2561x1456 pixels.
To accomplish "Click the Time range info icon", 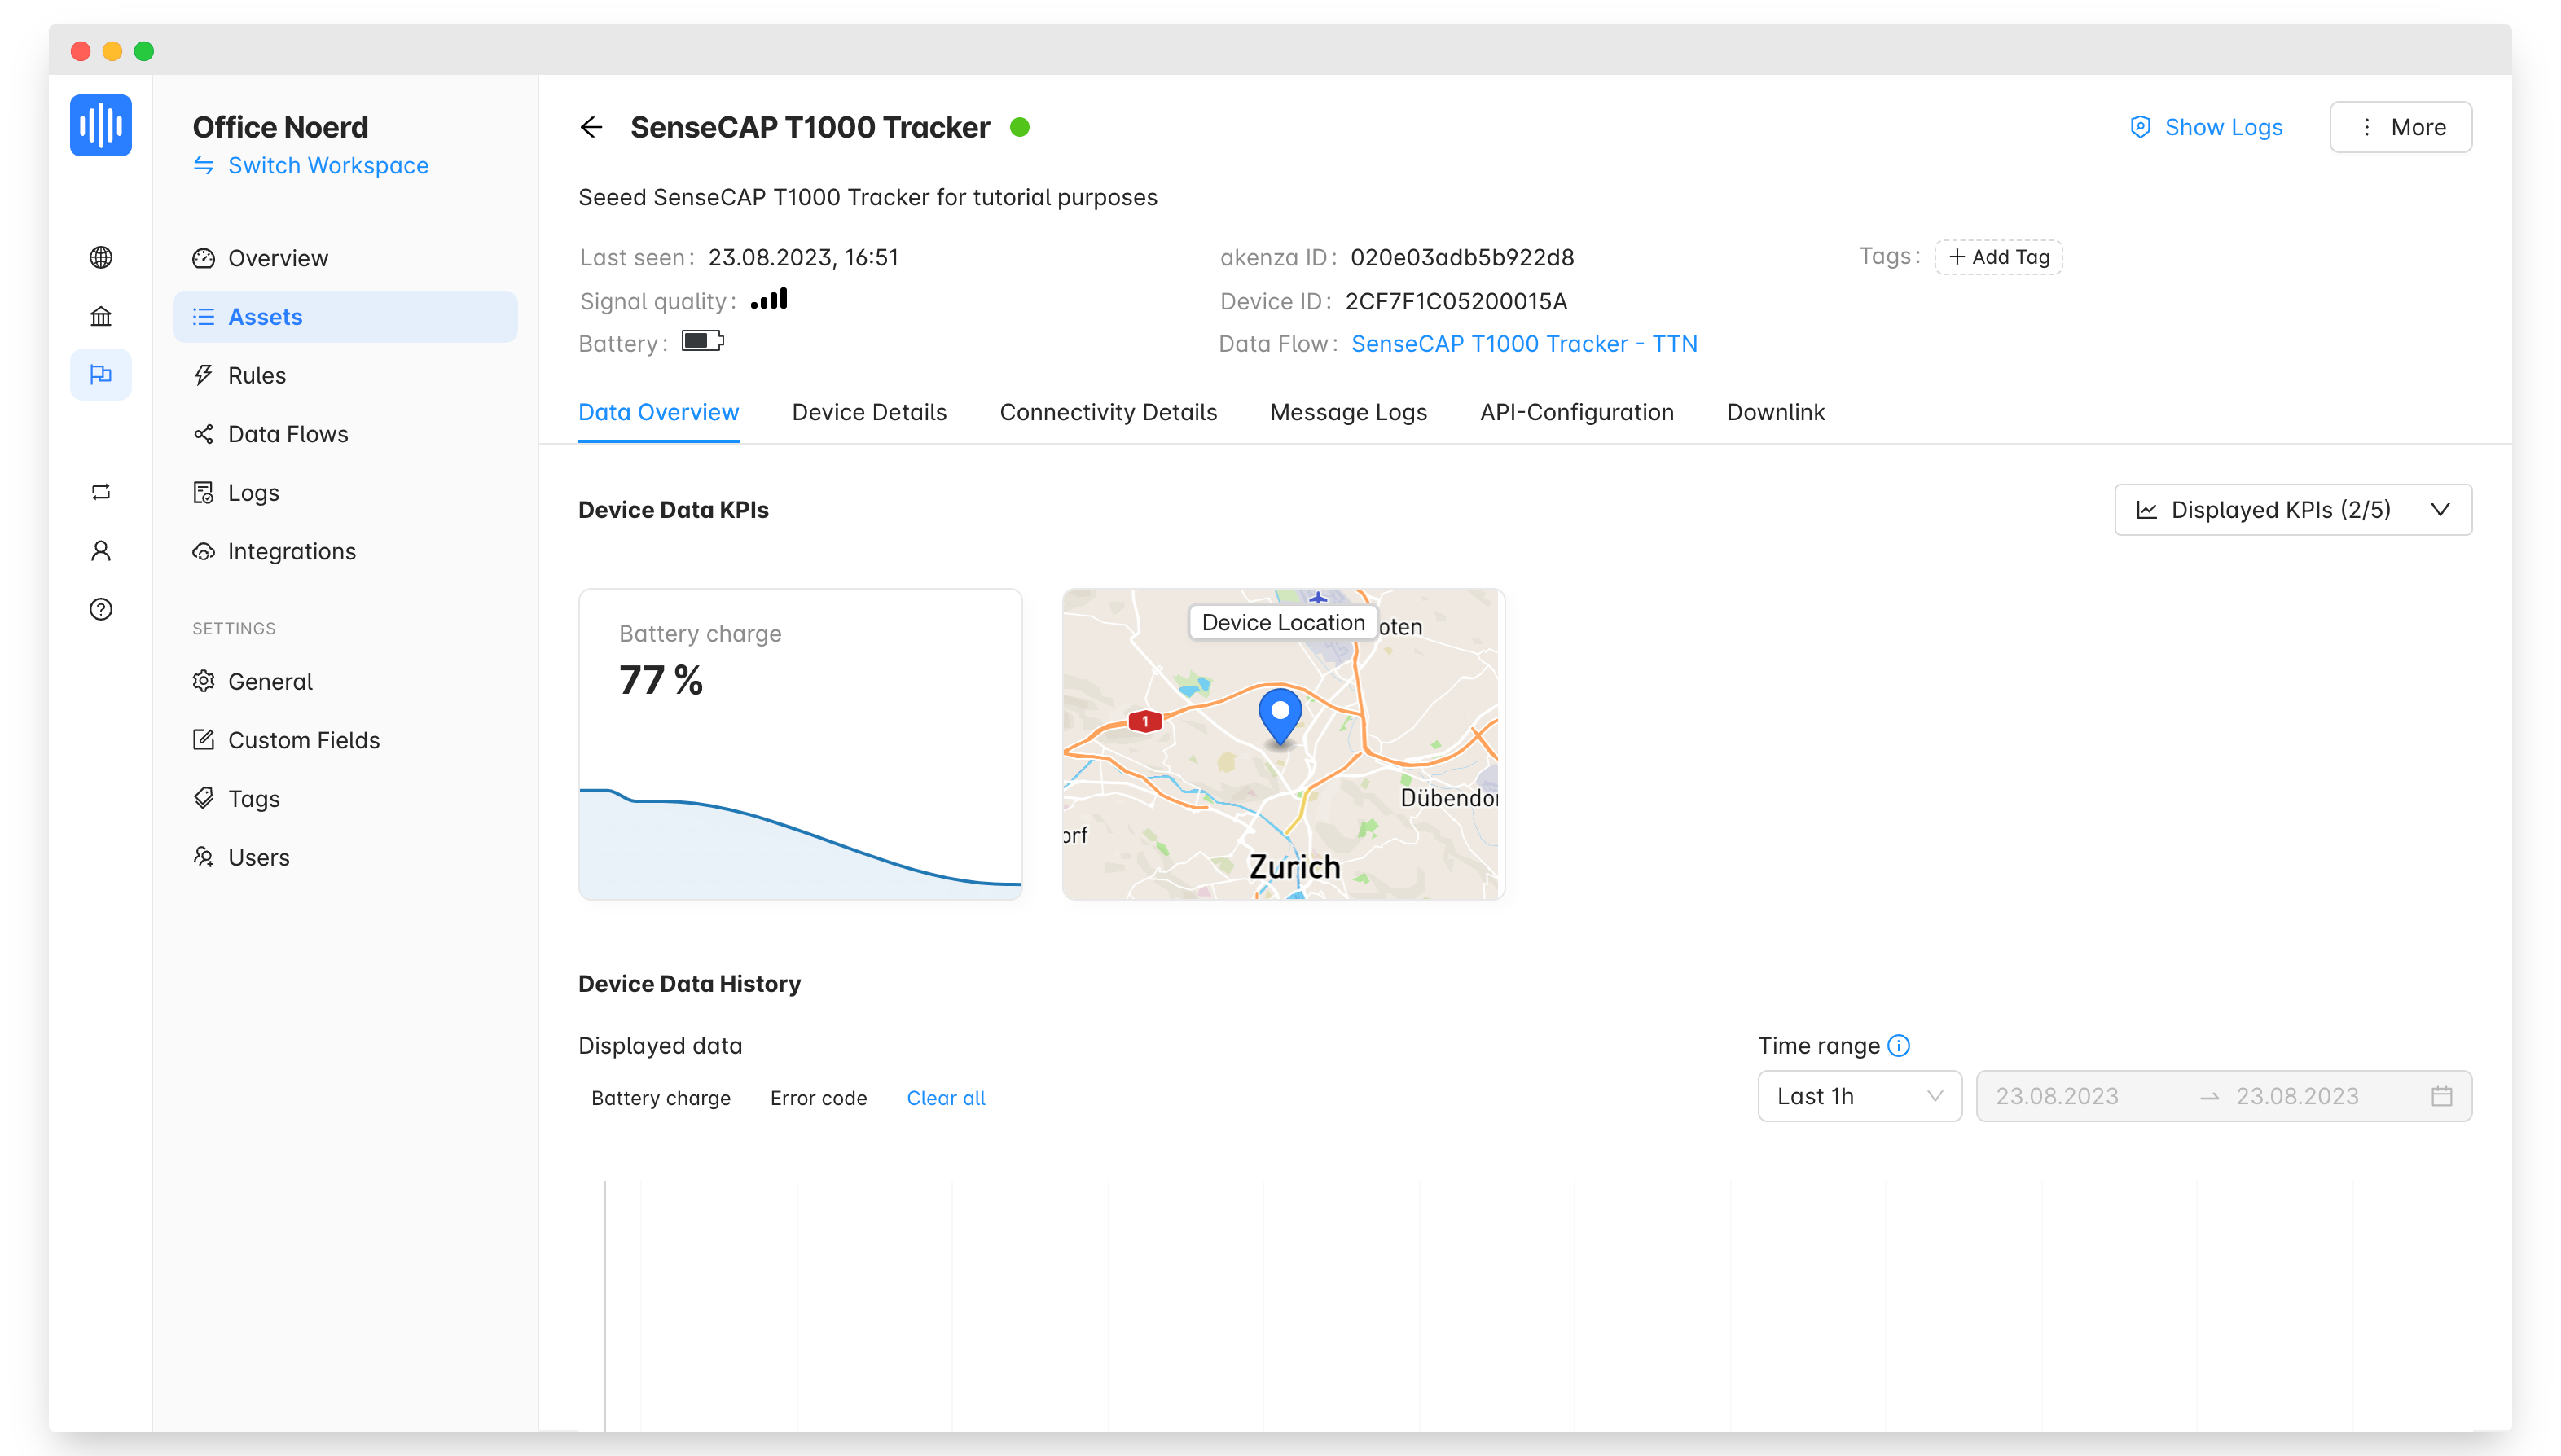I will point(1898,1046).
